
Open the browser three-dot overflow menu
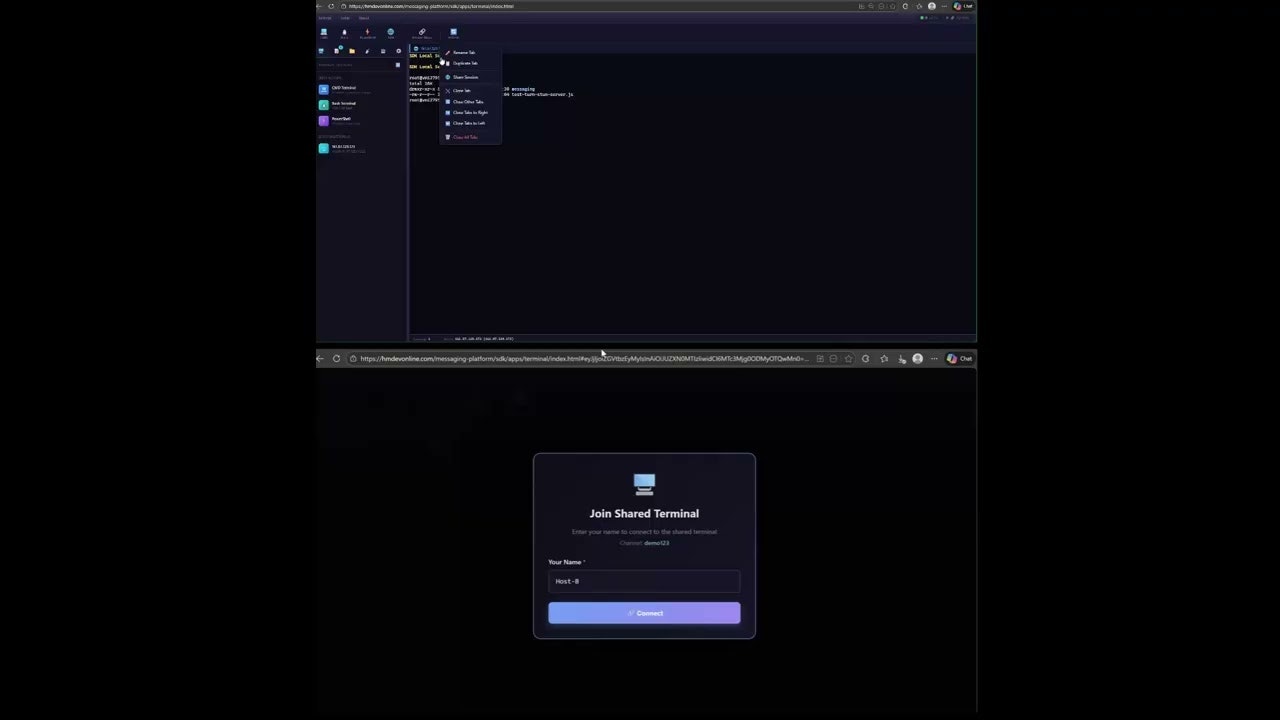click(934, 358)
